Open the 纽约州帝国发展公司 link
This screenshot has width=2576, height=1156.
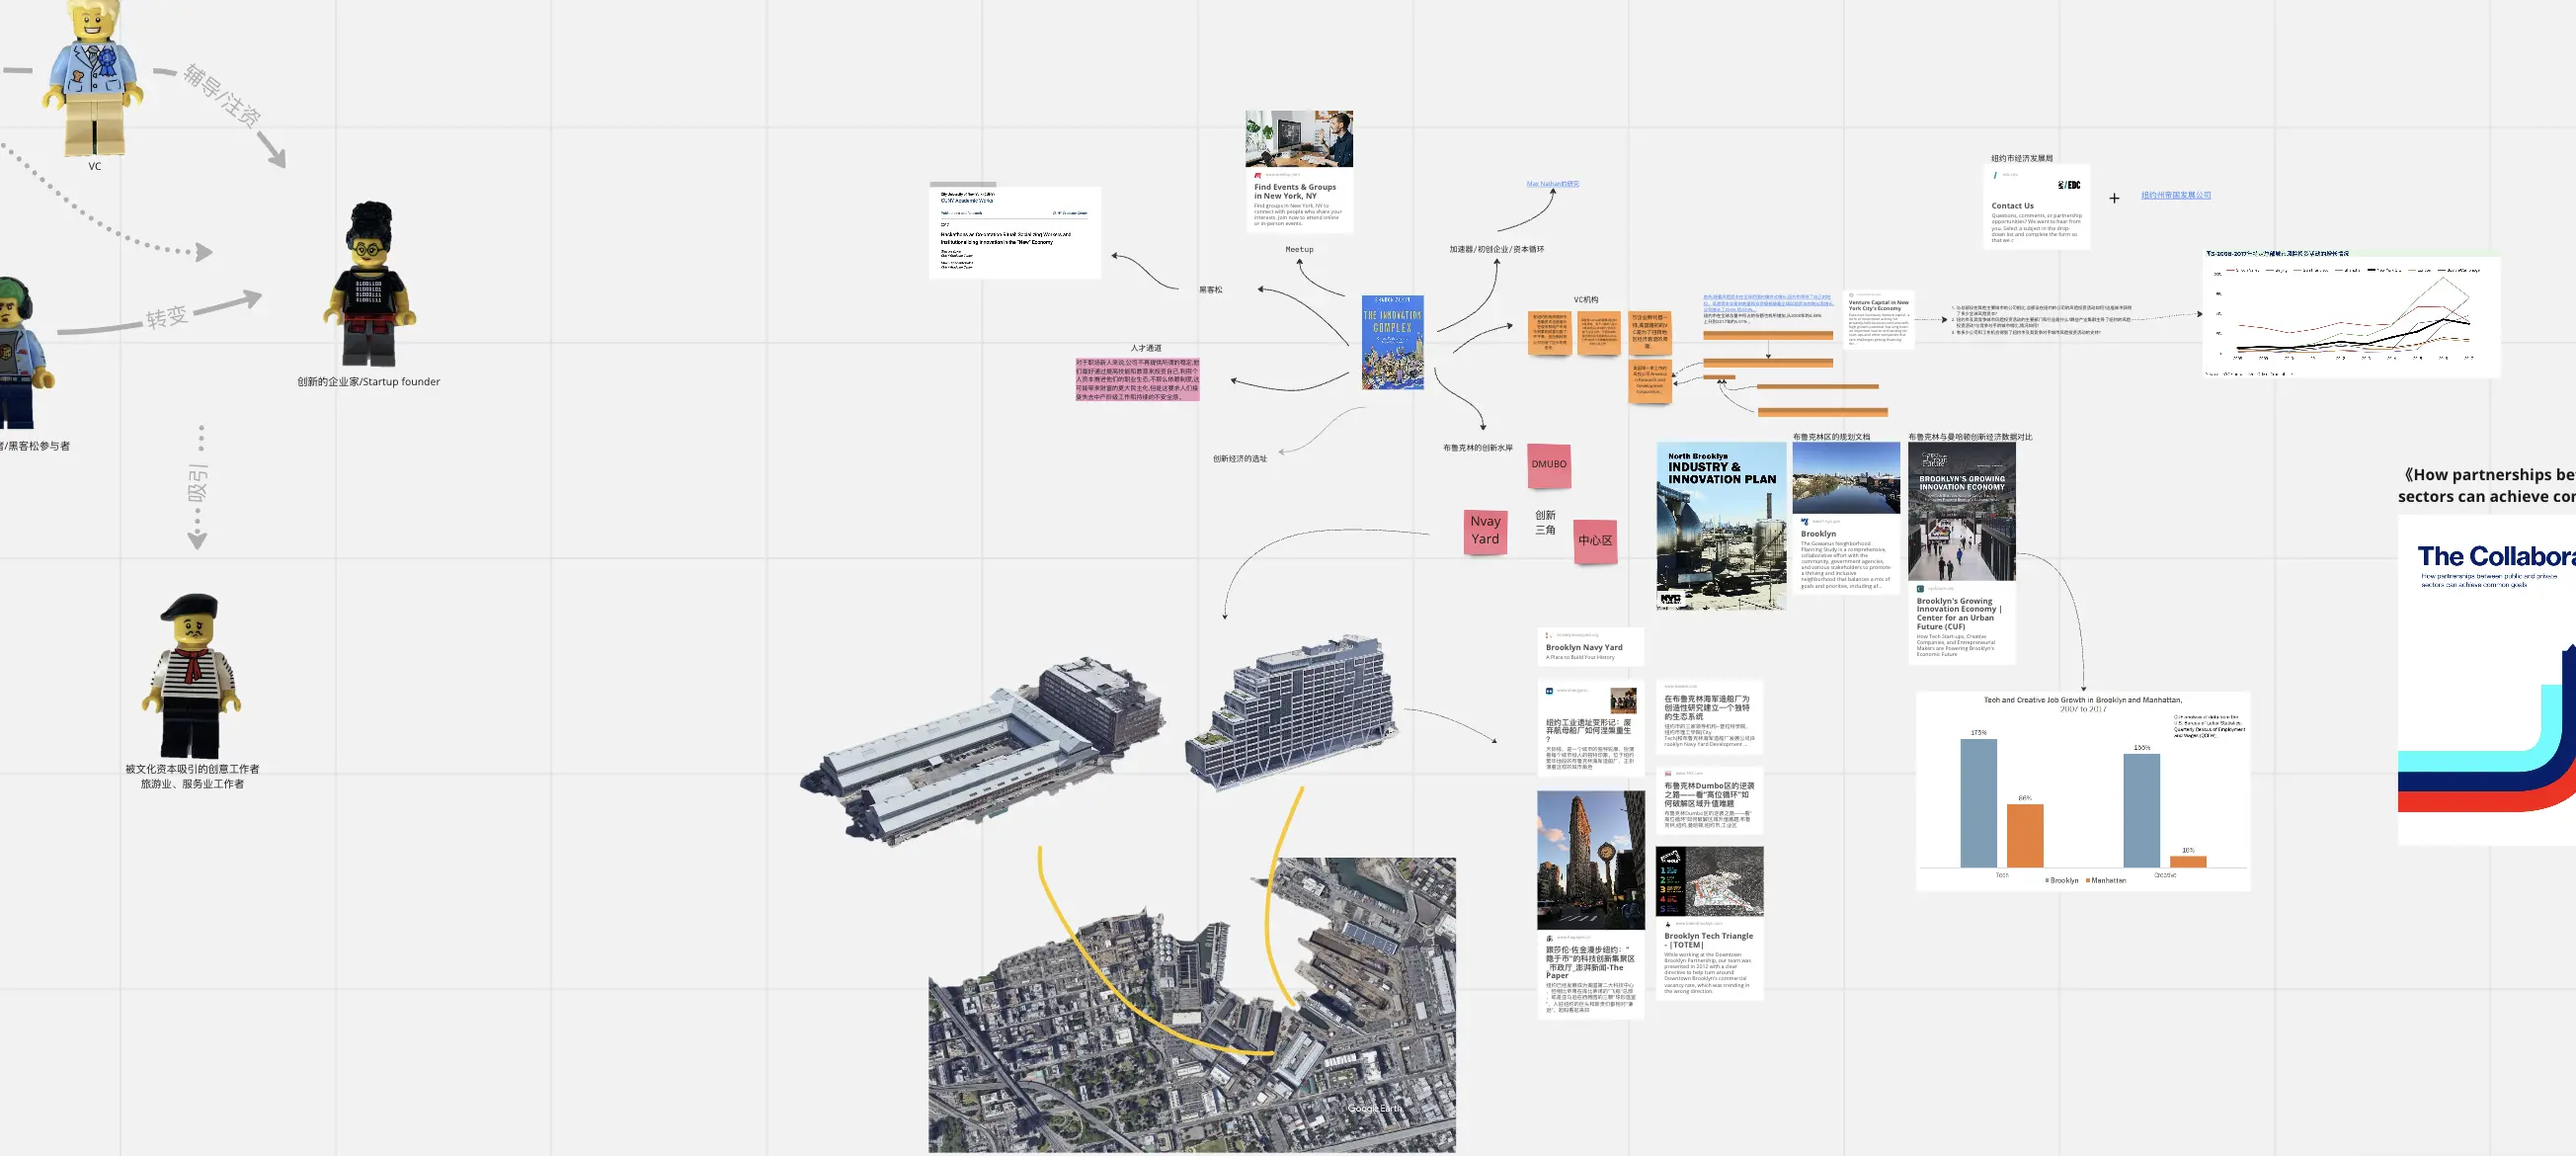click(x=2175, y=195)
